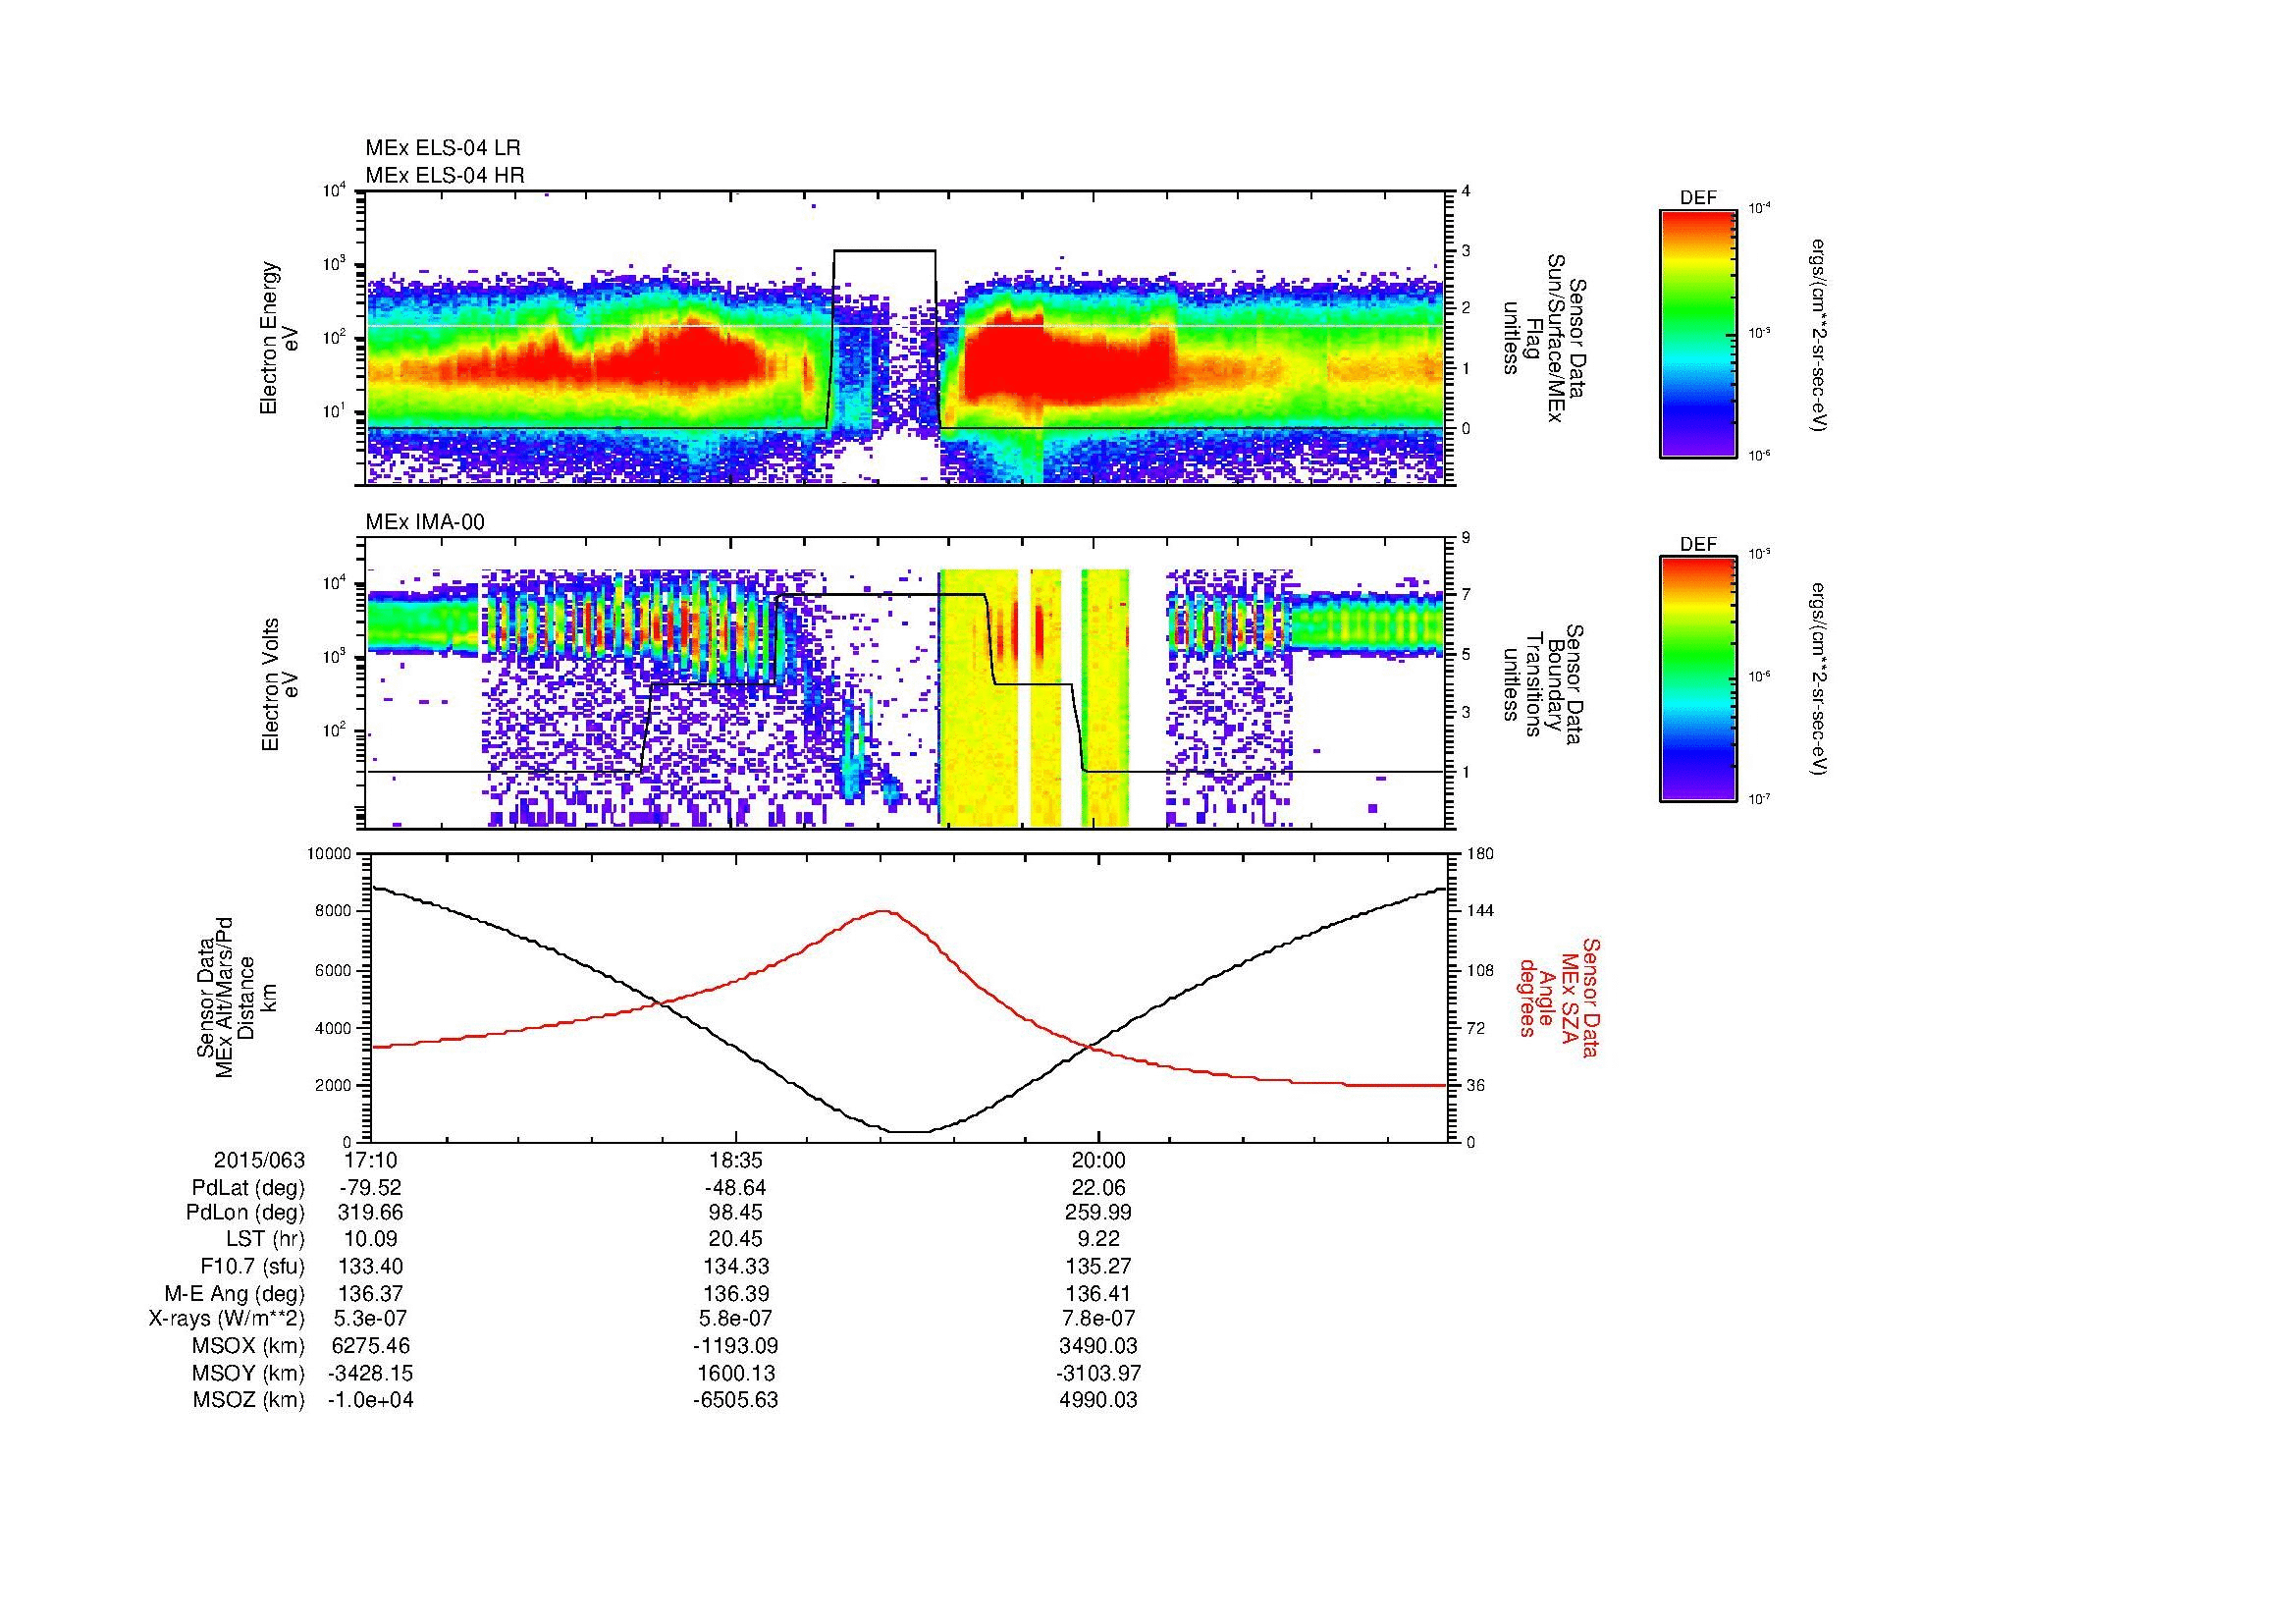
Task: Click the LST value 9.22
Action: pos(1099,1239)
